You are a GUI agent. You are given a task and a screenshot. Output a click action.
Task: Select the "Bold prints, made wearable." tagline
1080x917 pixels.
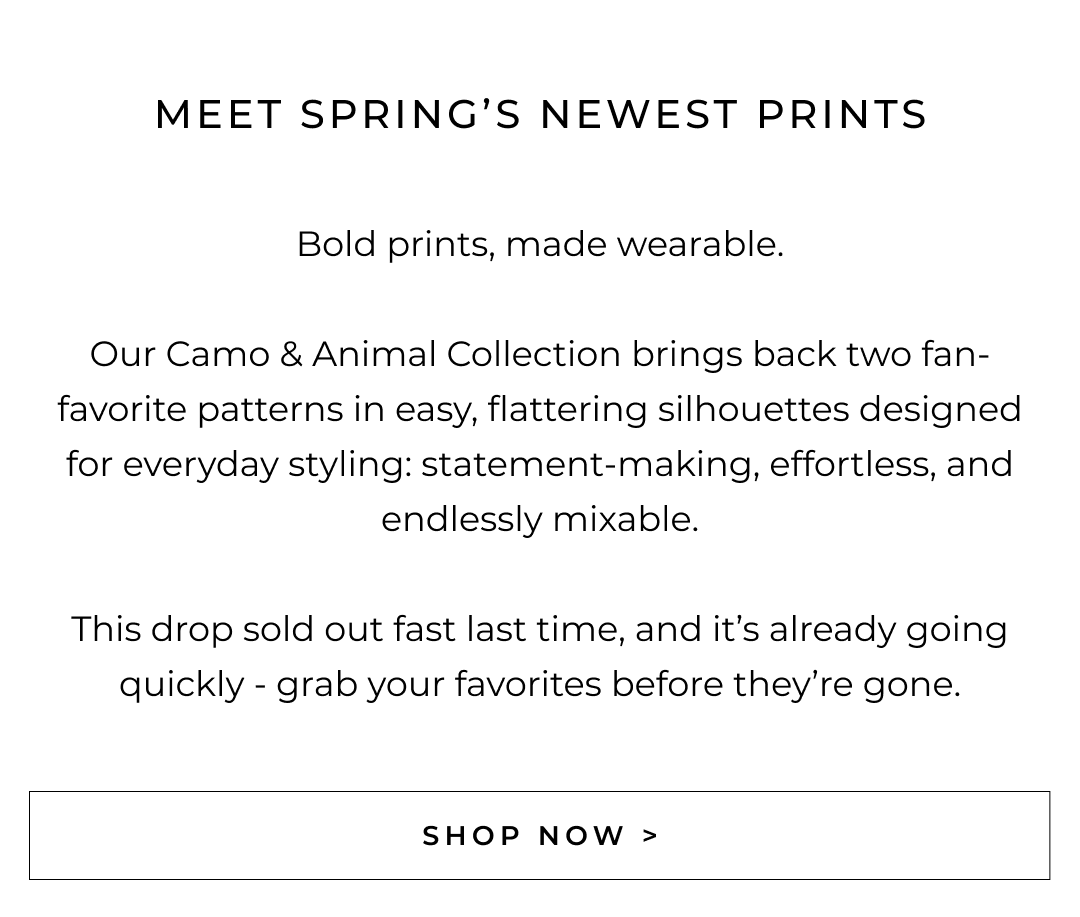tap(540, 244)
